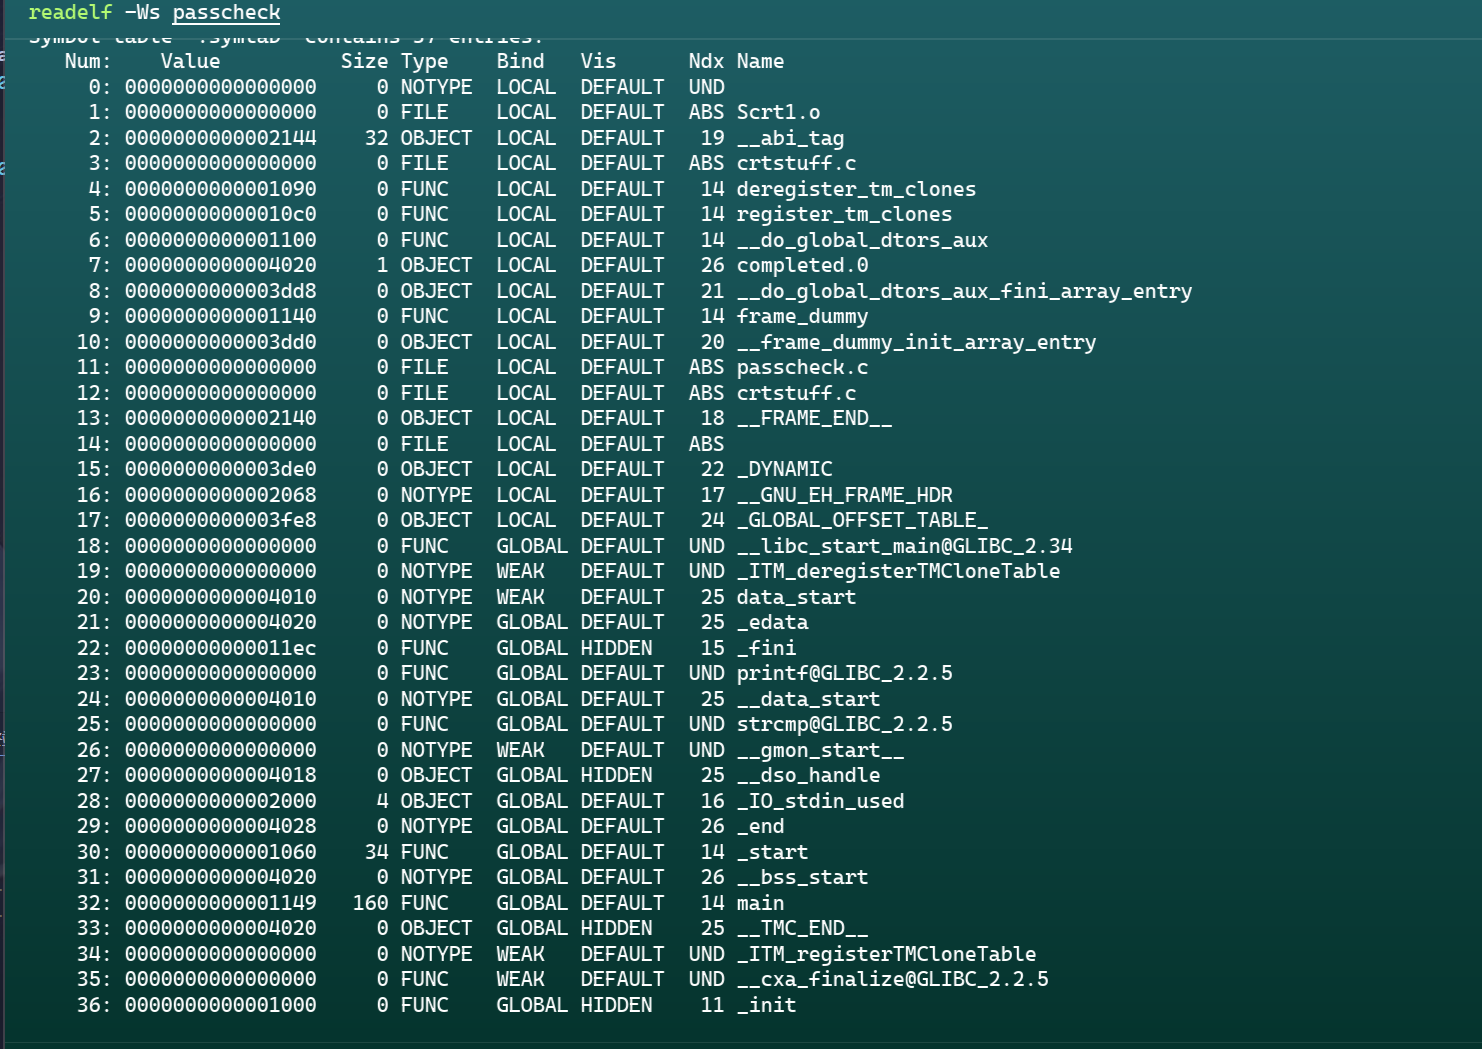Click the _ITM_deregisterTMCloneTable symbol
This screenshot has height=1049, width=1482.
[x=898, y=572]
